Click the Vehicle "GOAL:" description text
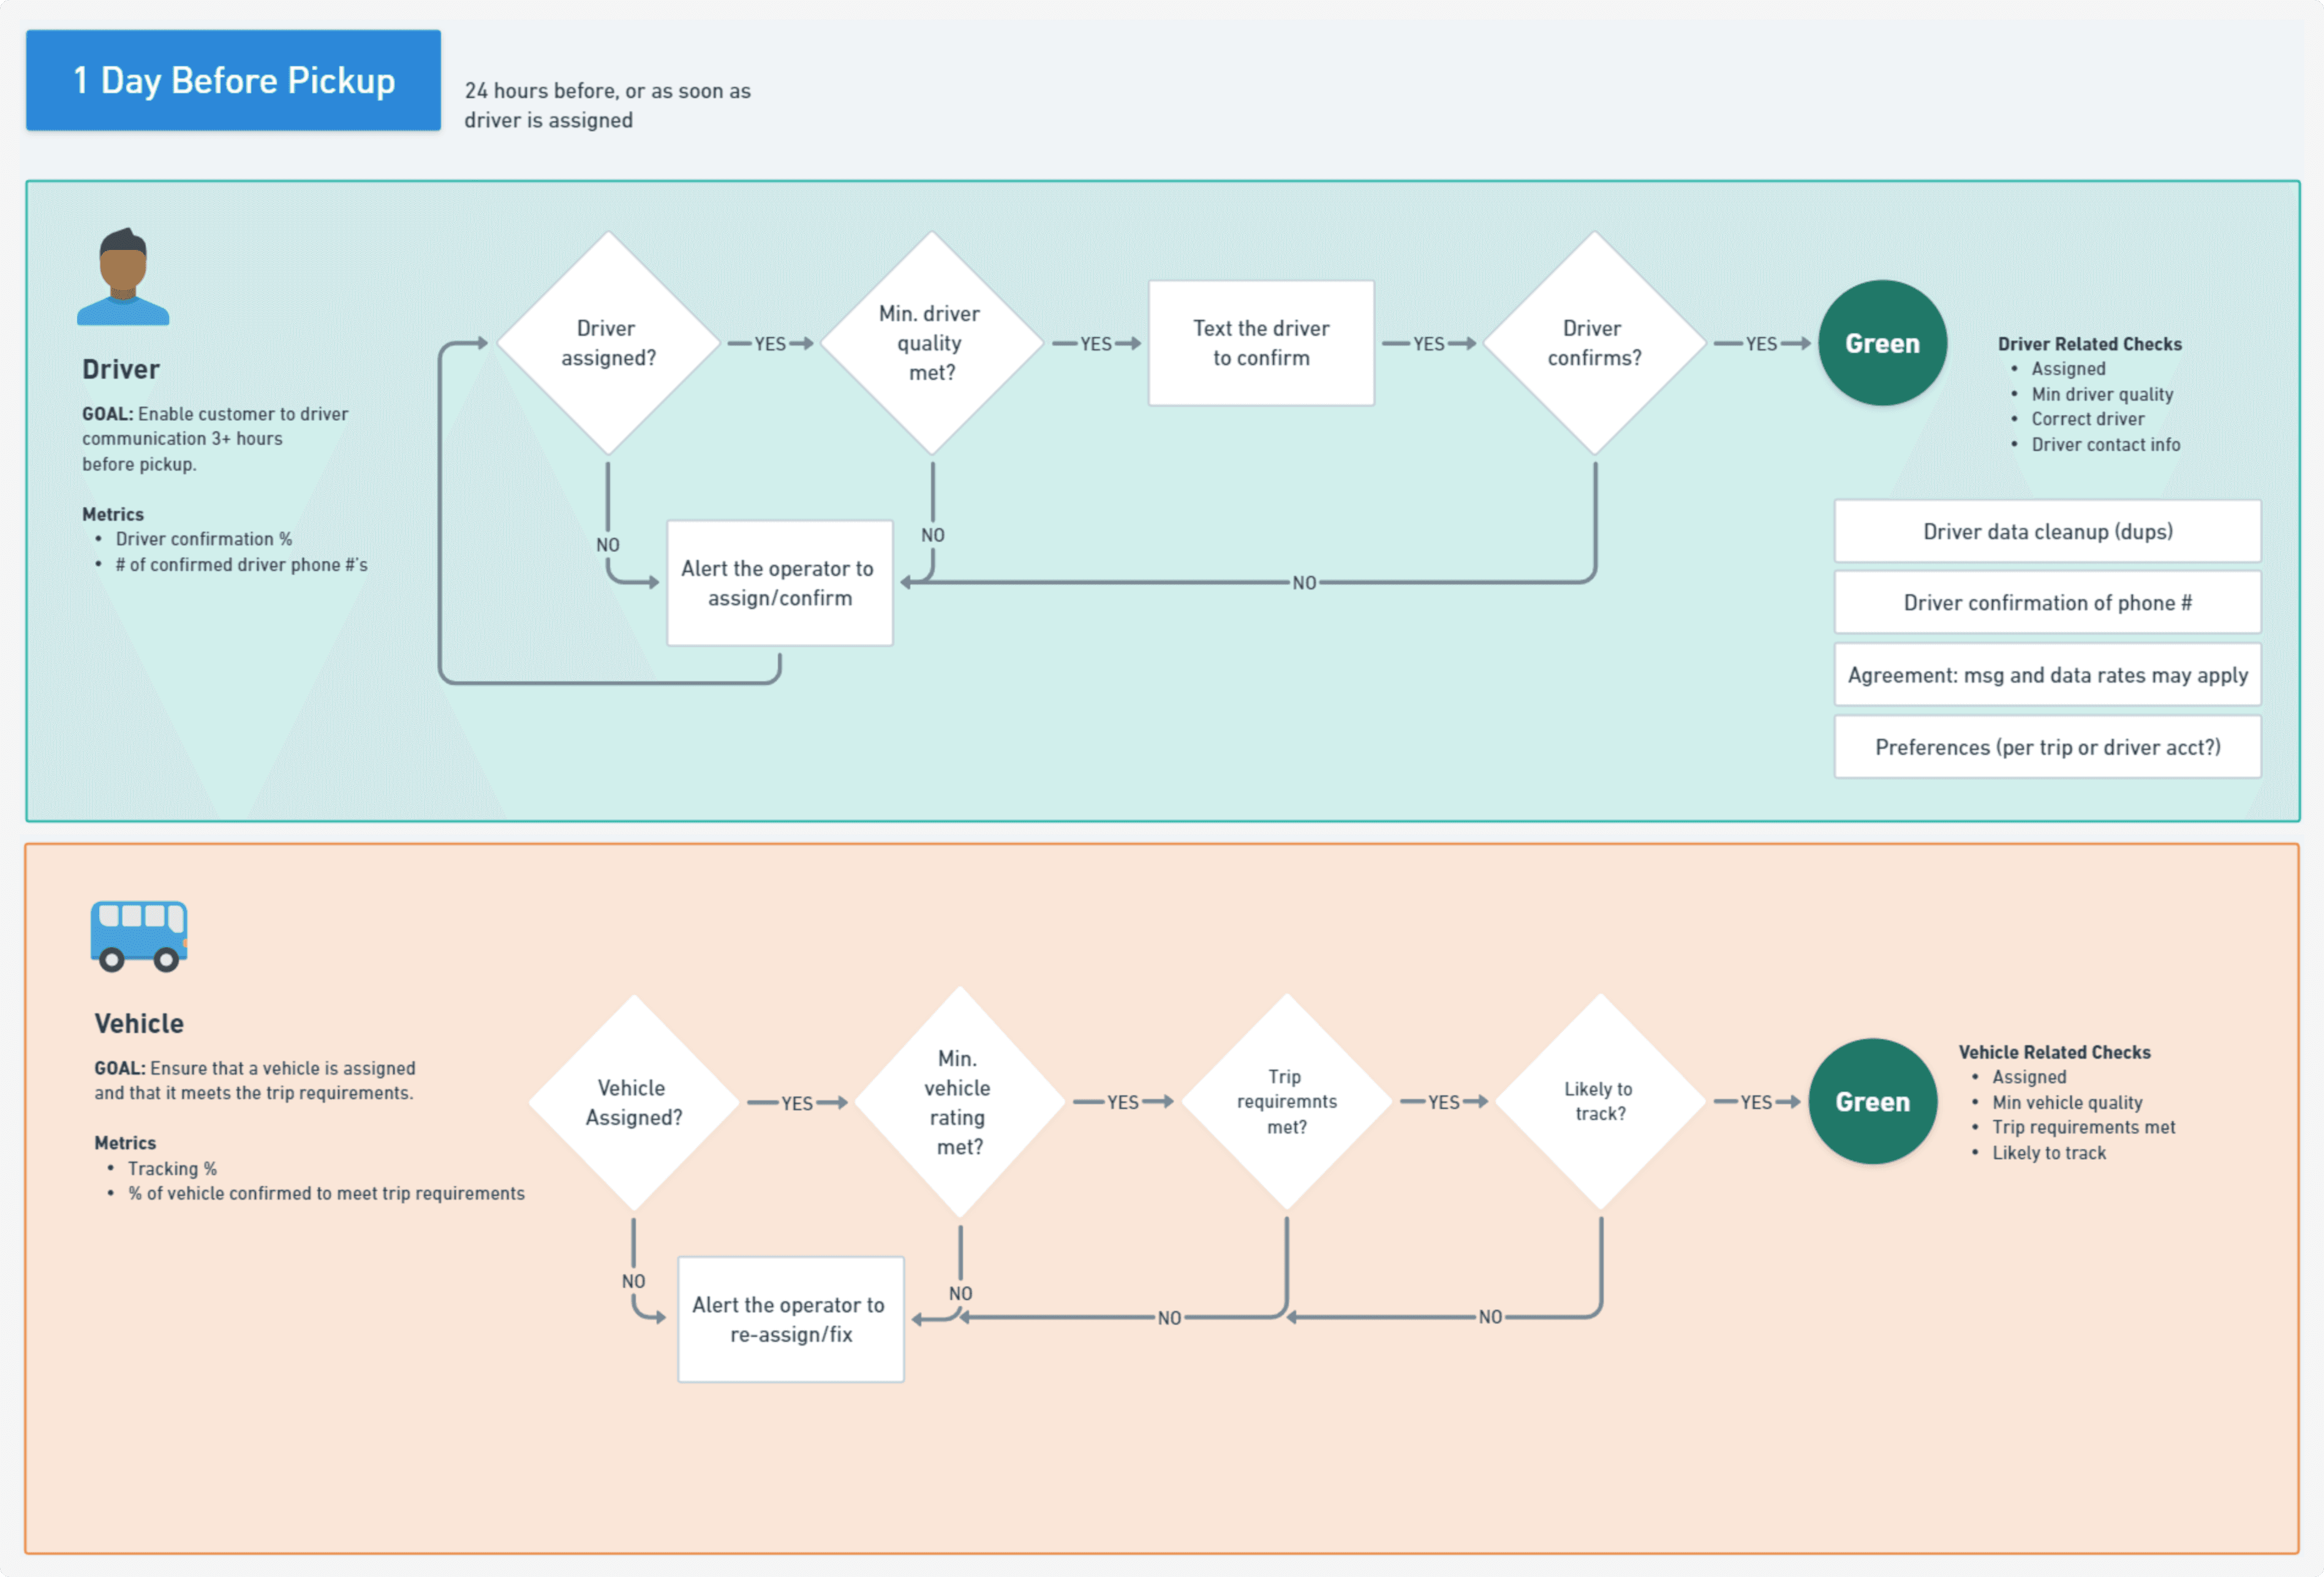The width and height of the screenshot is (2324, 1577). click(254, 1081)
